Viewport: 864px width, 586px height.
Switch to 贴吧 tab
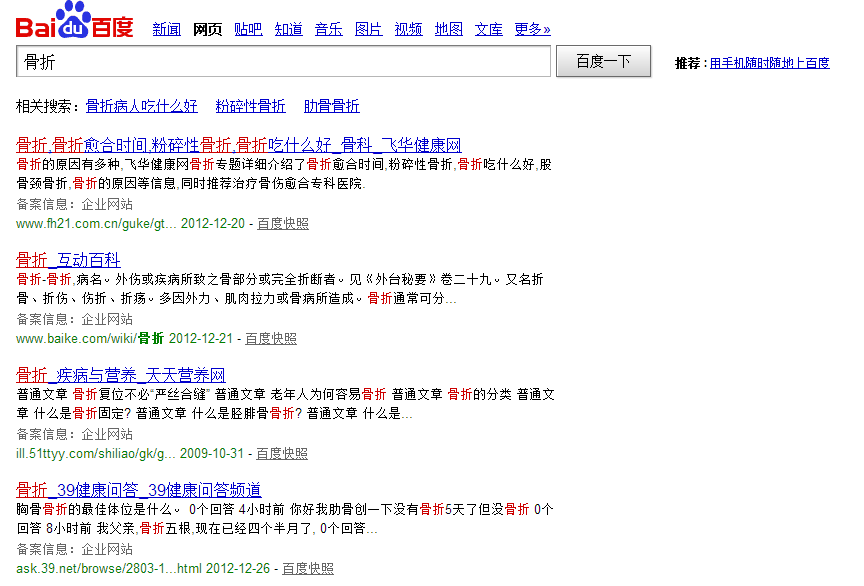(248, 30)
